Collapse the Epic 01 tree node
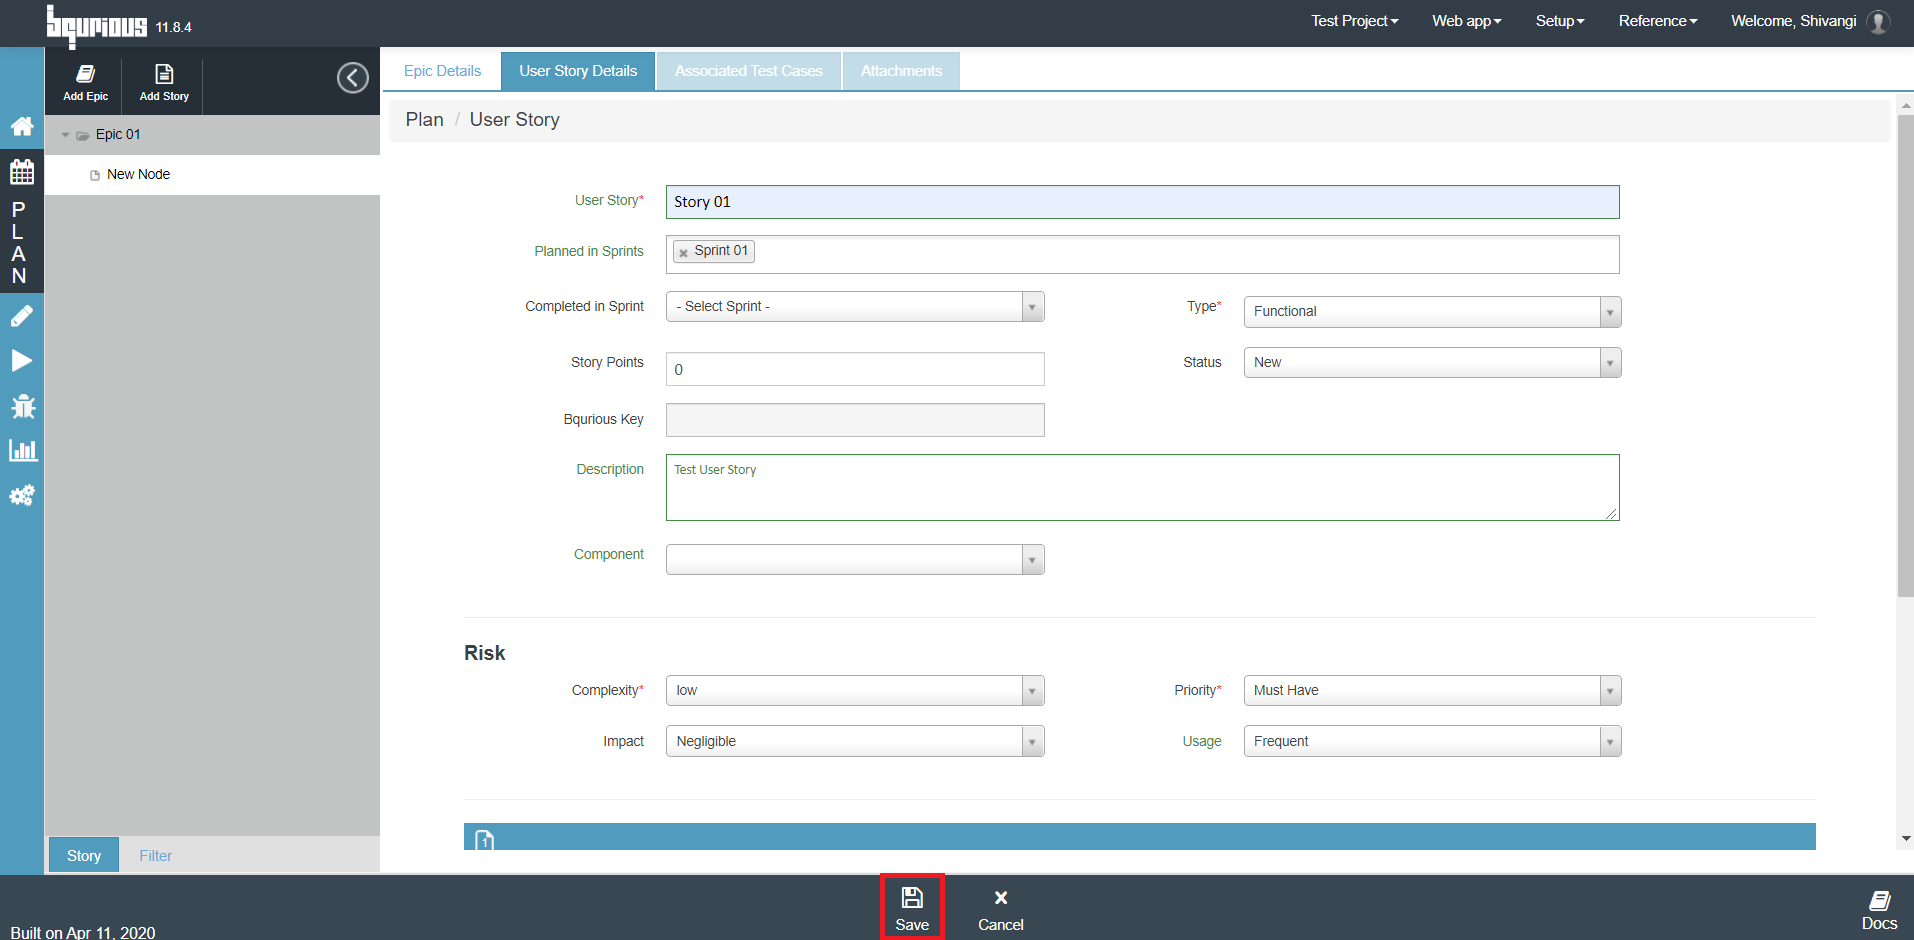This screenshot has width=1914, height=940. coord(66,135)
